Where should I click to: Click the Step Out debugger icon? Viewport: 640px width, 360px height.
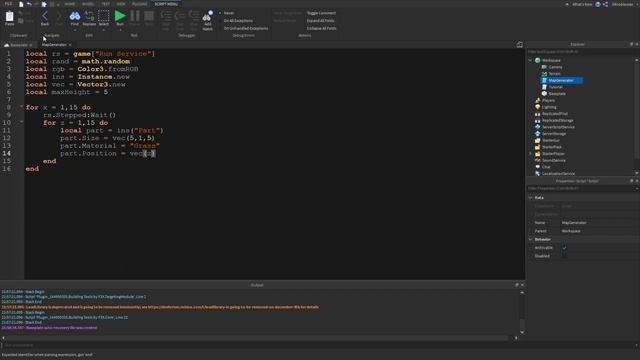click(194, 16)
